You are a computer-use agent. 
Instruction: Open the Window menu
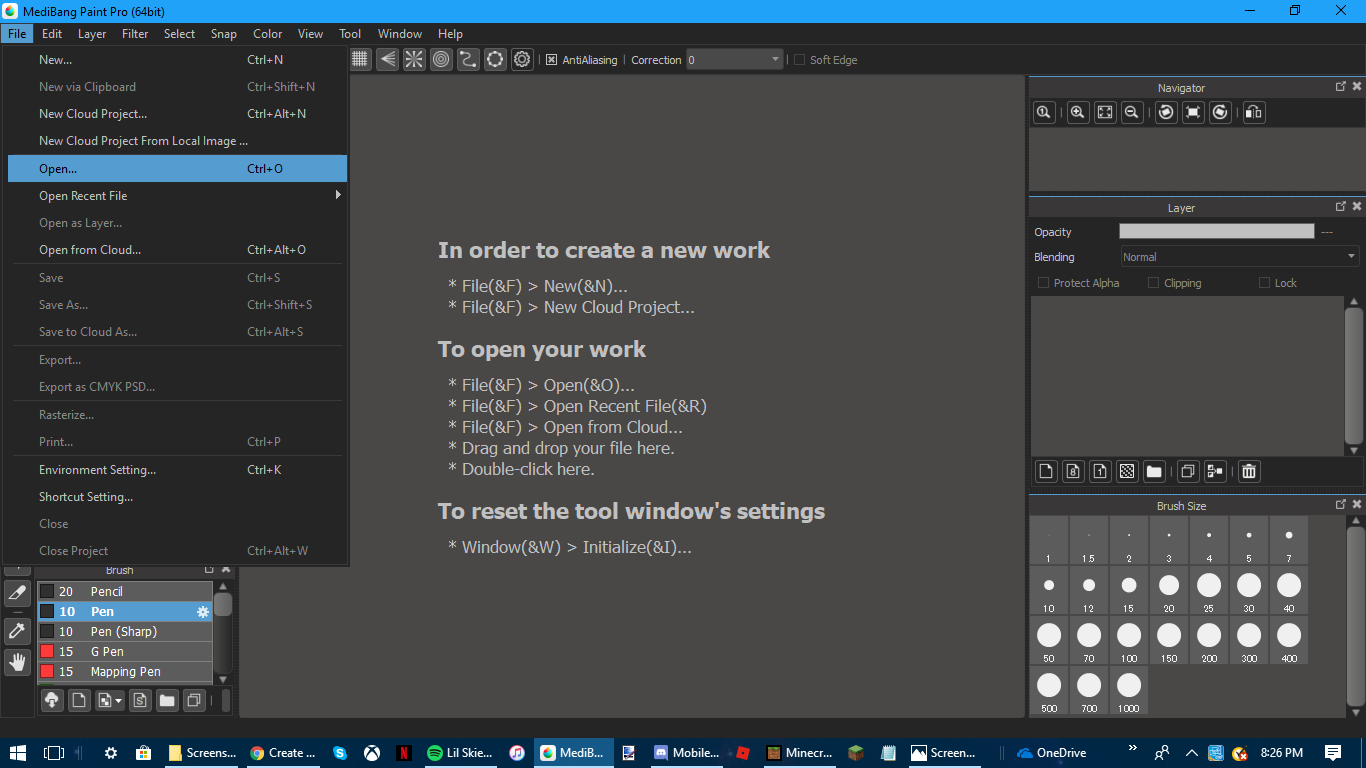[x=400, y=33]
